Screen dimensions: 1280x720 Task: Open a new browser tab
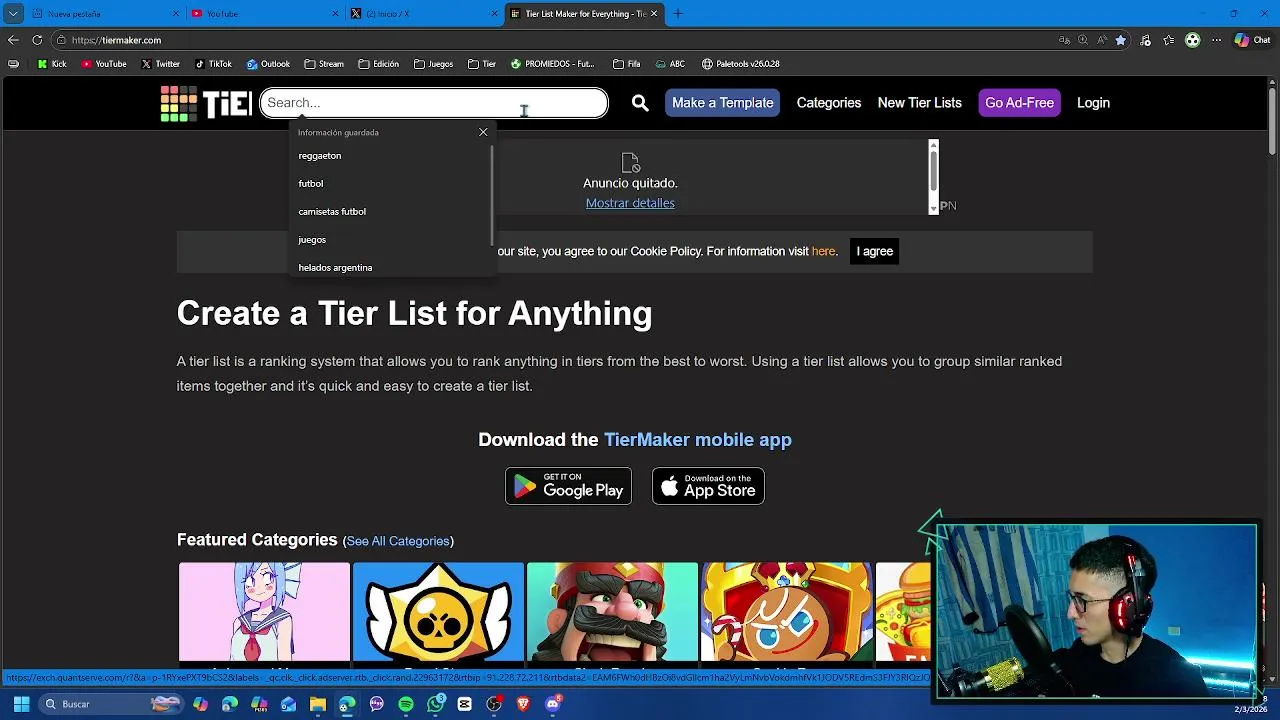click(x=677, y=14)
